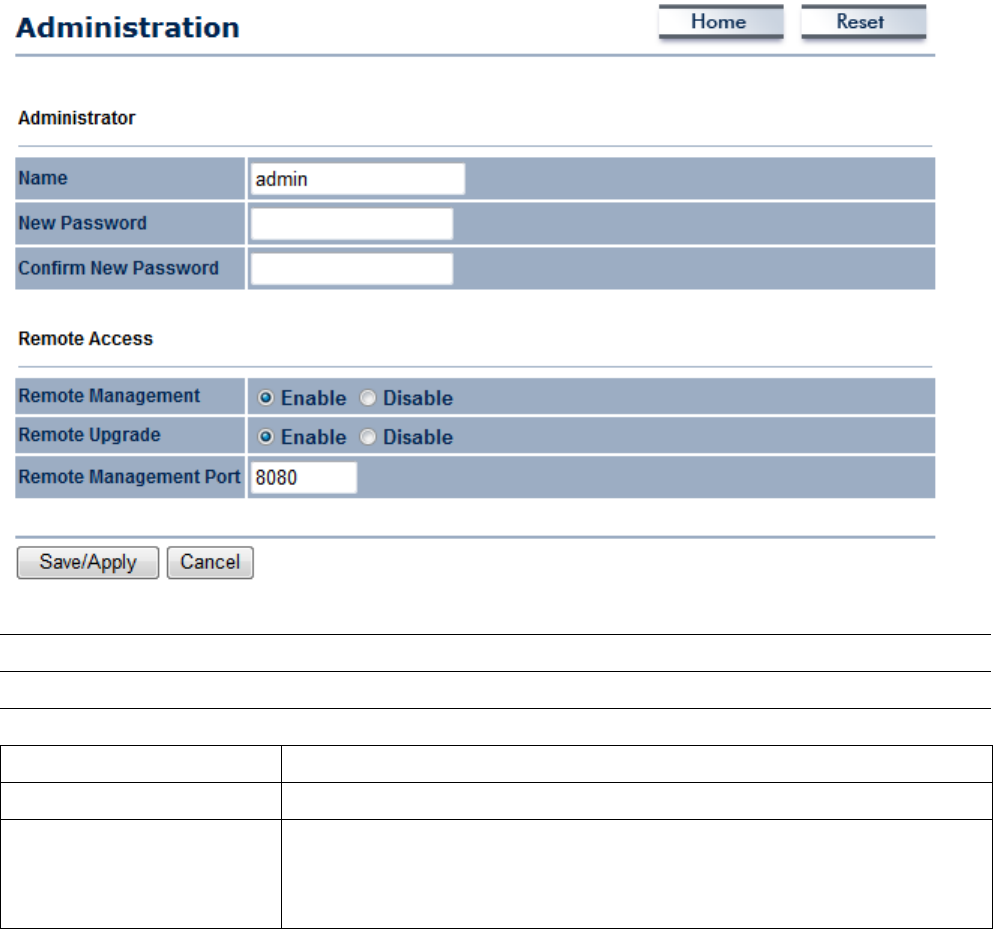Click the Remote Management row label
Screen dimensions: 993x929
tap(109, 396)
